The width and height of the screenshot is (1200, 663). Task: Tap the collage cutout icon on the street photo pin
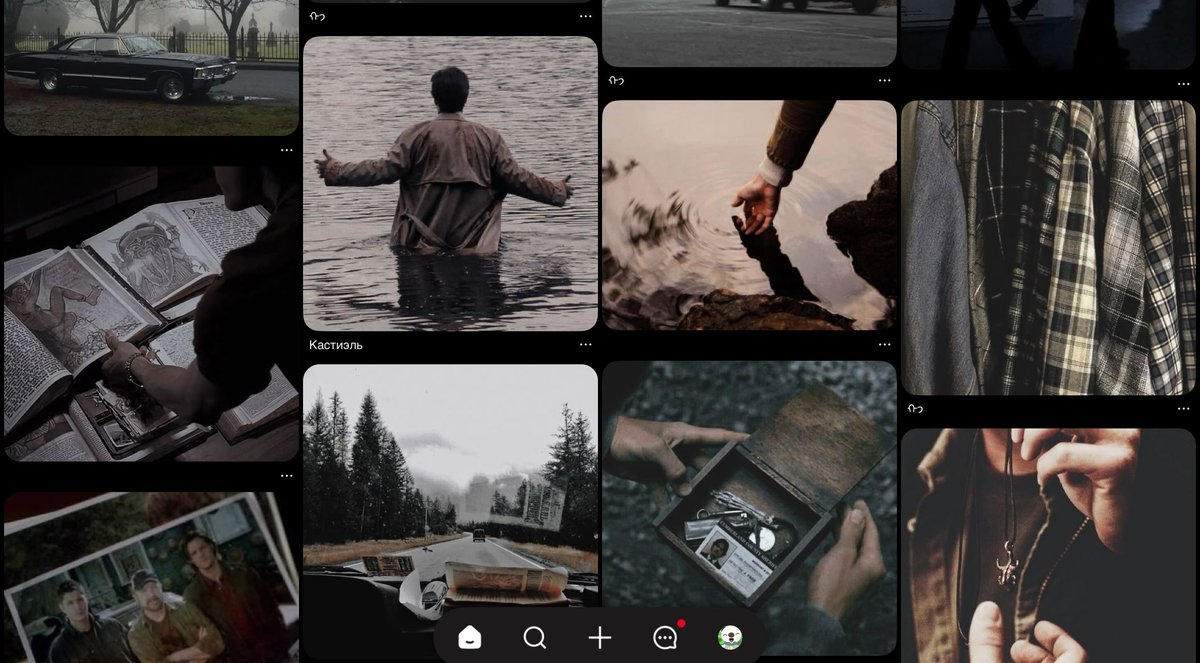tap(617, 80)
